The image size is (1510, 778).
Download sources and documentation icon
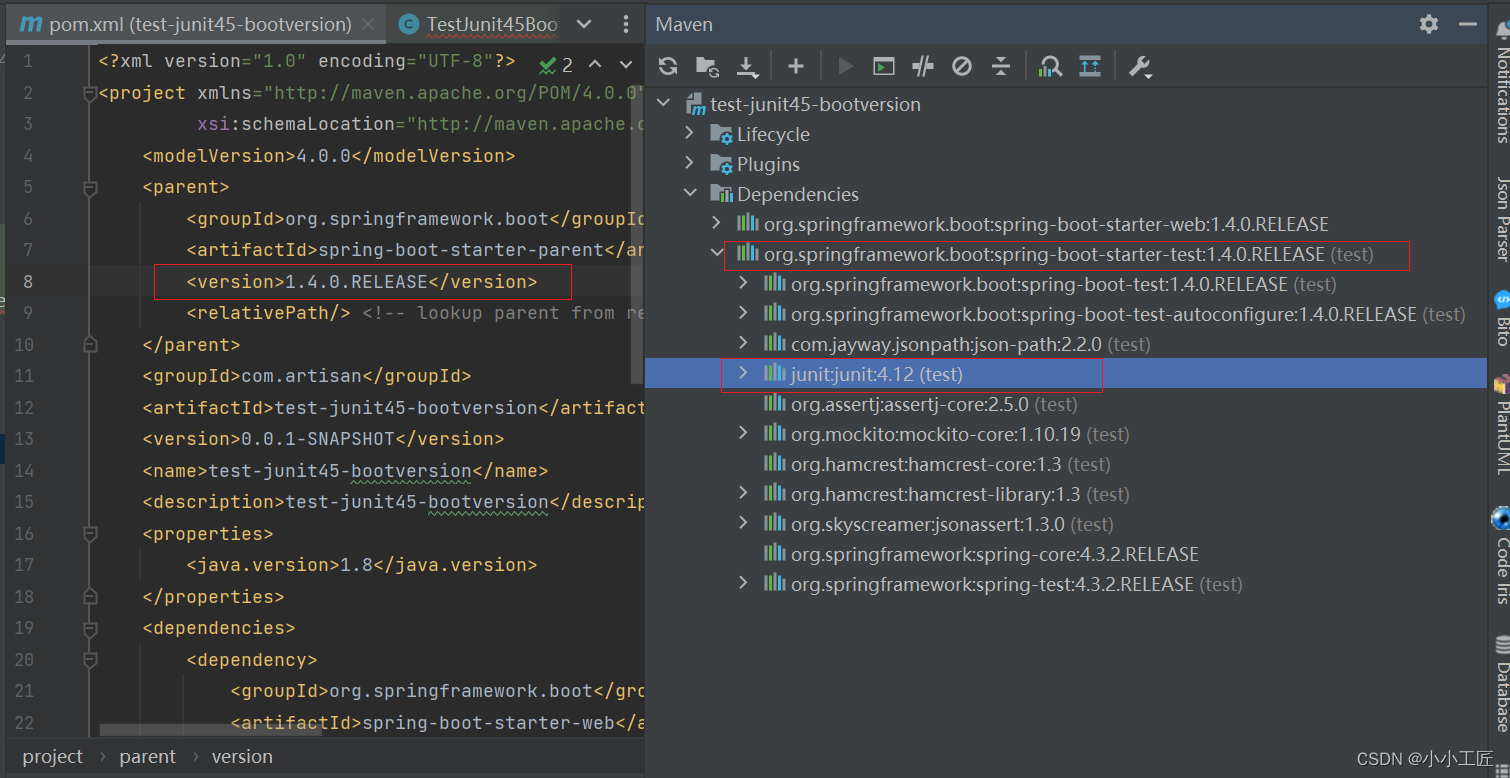747,66
